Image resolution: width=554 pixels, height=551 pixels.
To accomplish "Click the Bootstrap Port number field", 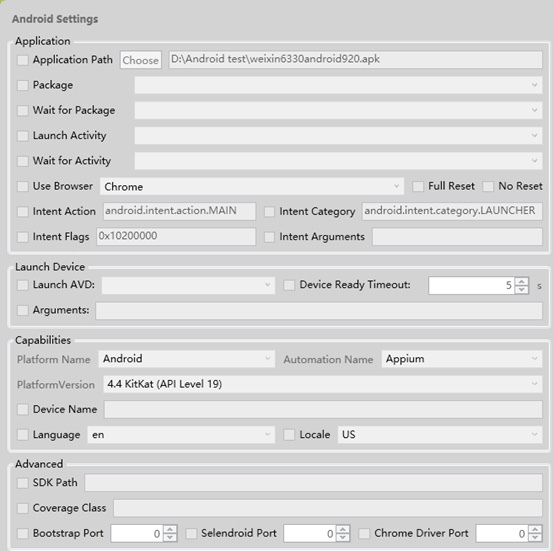I will point(137,533).
